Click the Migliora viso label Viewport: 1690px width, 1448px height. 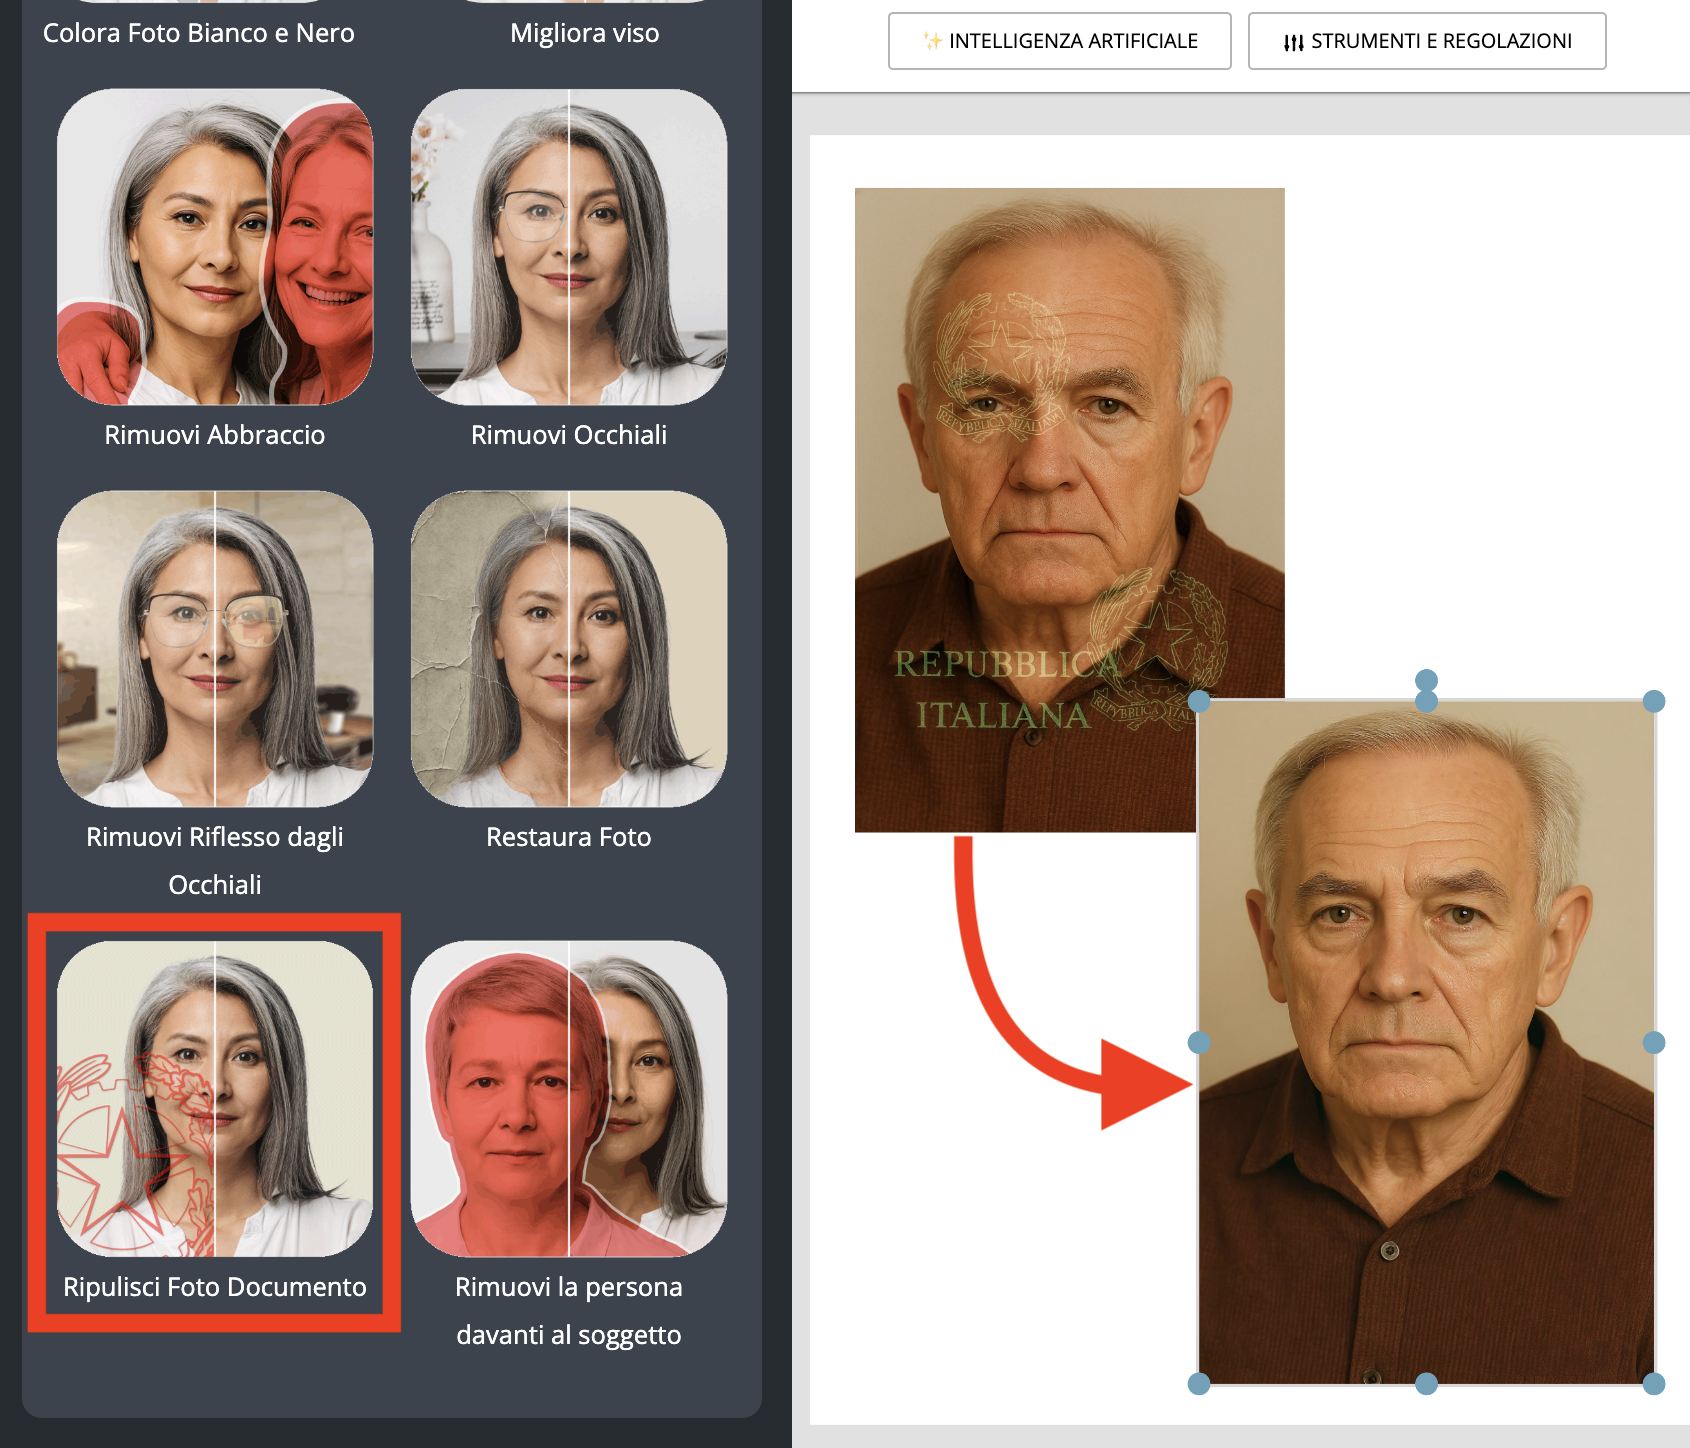[x=585, y=33]
